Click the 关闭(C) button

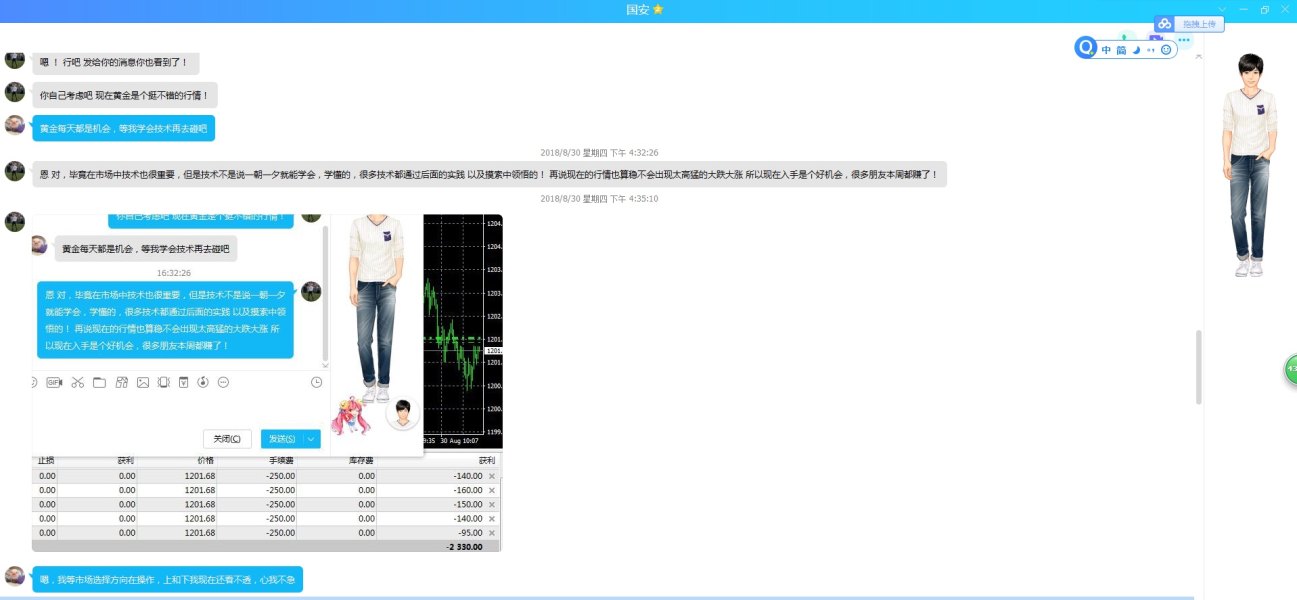pos(227,439)
